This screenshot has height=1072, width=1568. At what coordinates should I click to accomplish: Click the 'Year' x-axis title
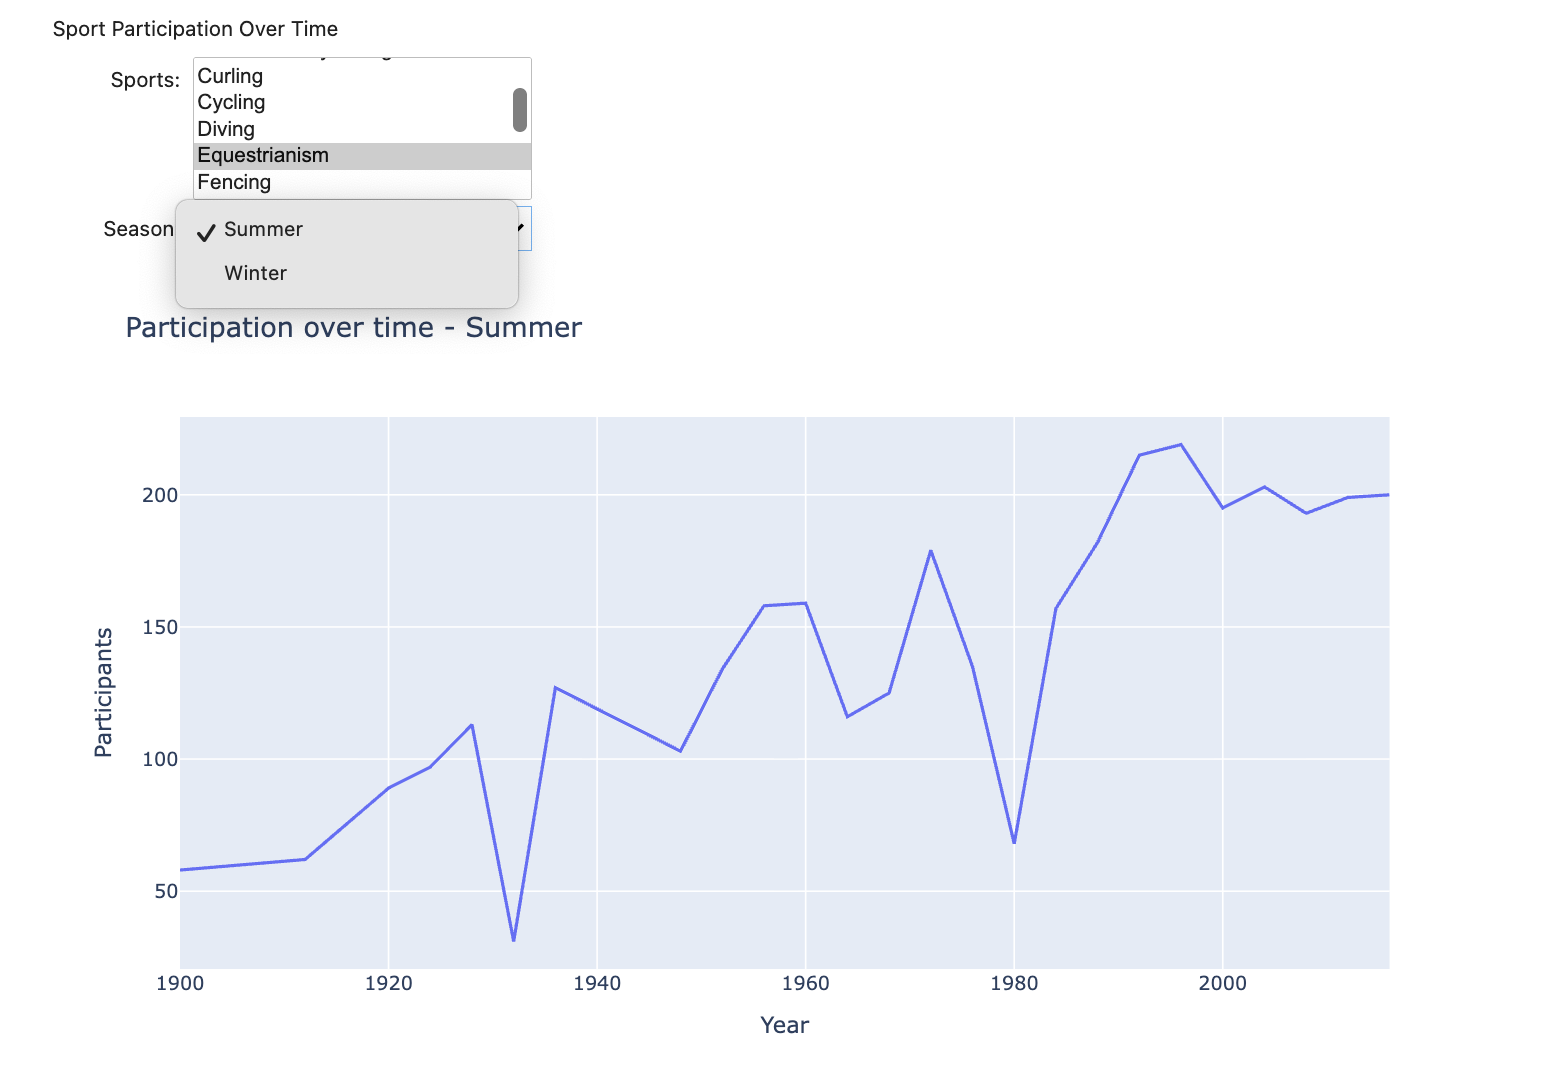784,1025
